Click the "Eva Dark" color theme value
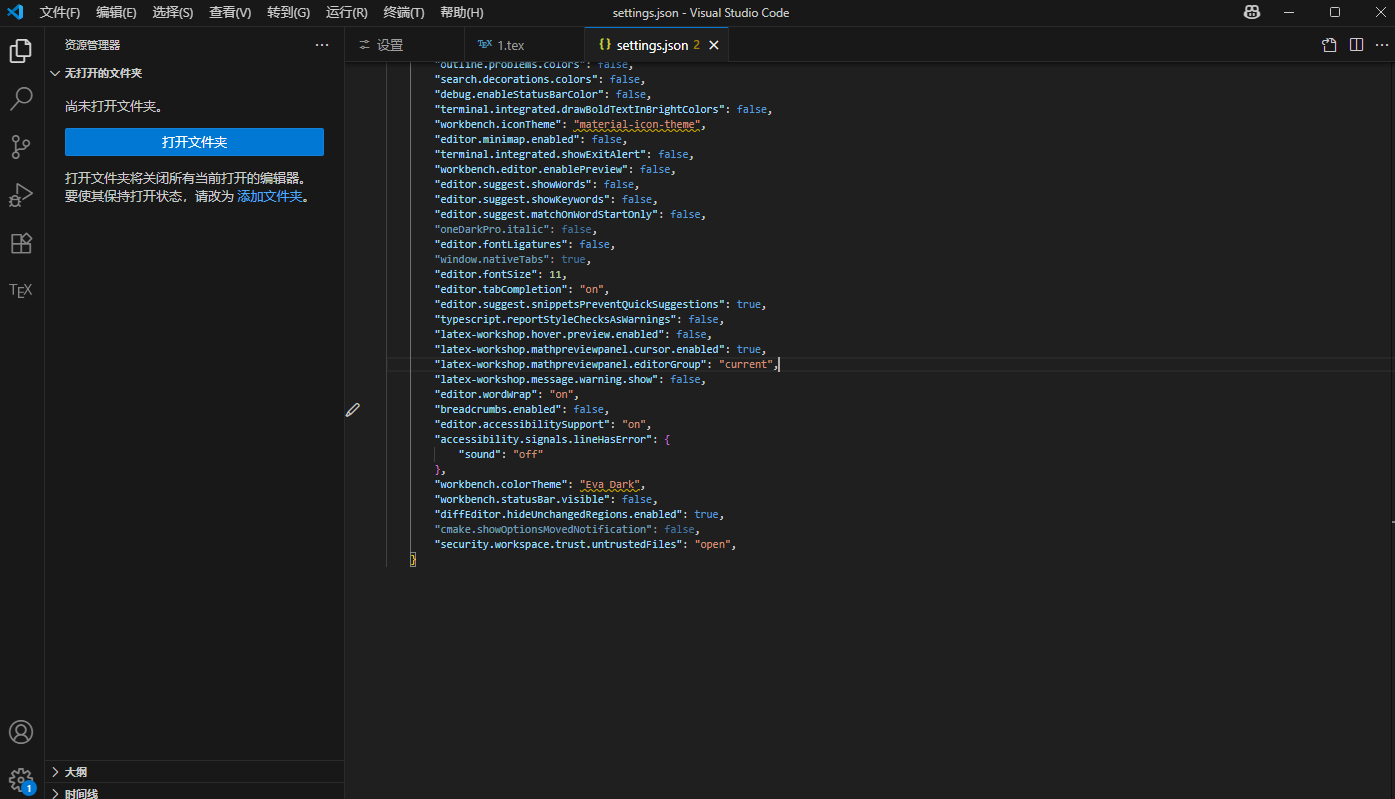The width and height of the screenshot is (1395, 799). click(x=610, y=485)
